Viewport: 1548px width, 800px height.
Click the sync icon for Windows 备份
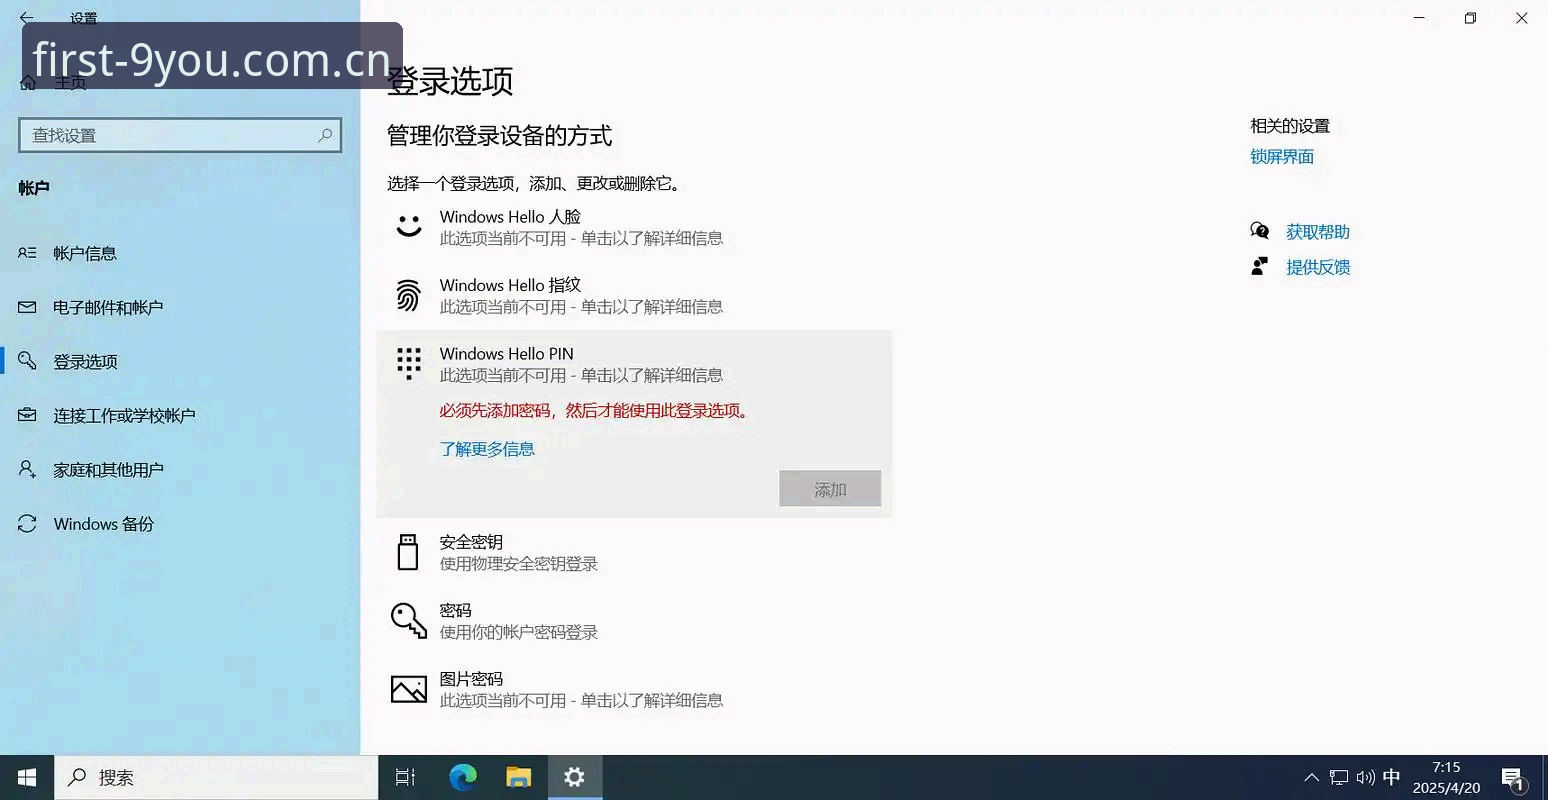[x=27, y=523]
